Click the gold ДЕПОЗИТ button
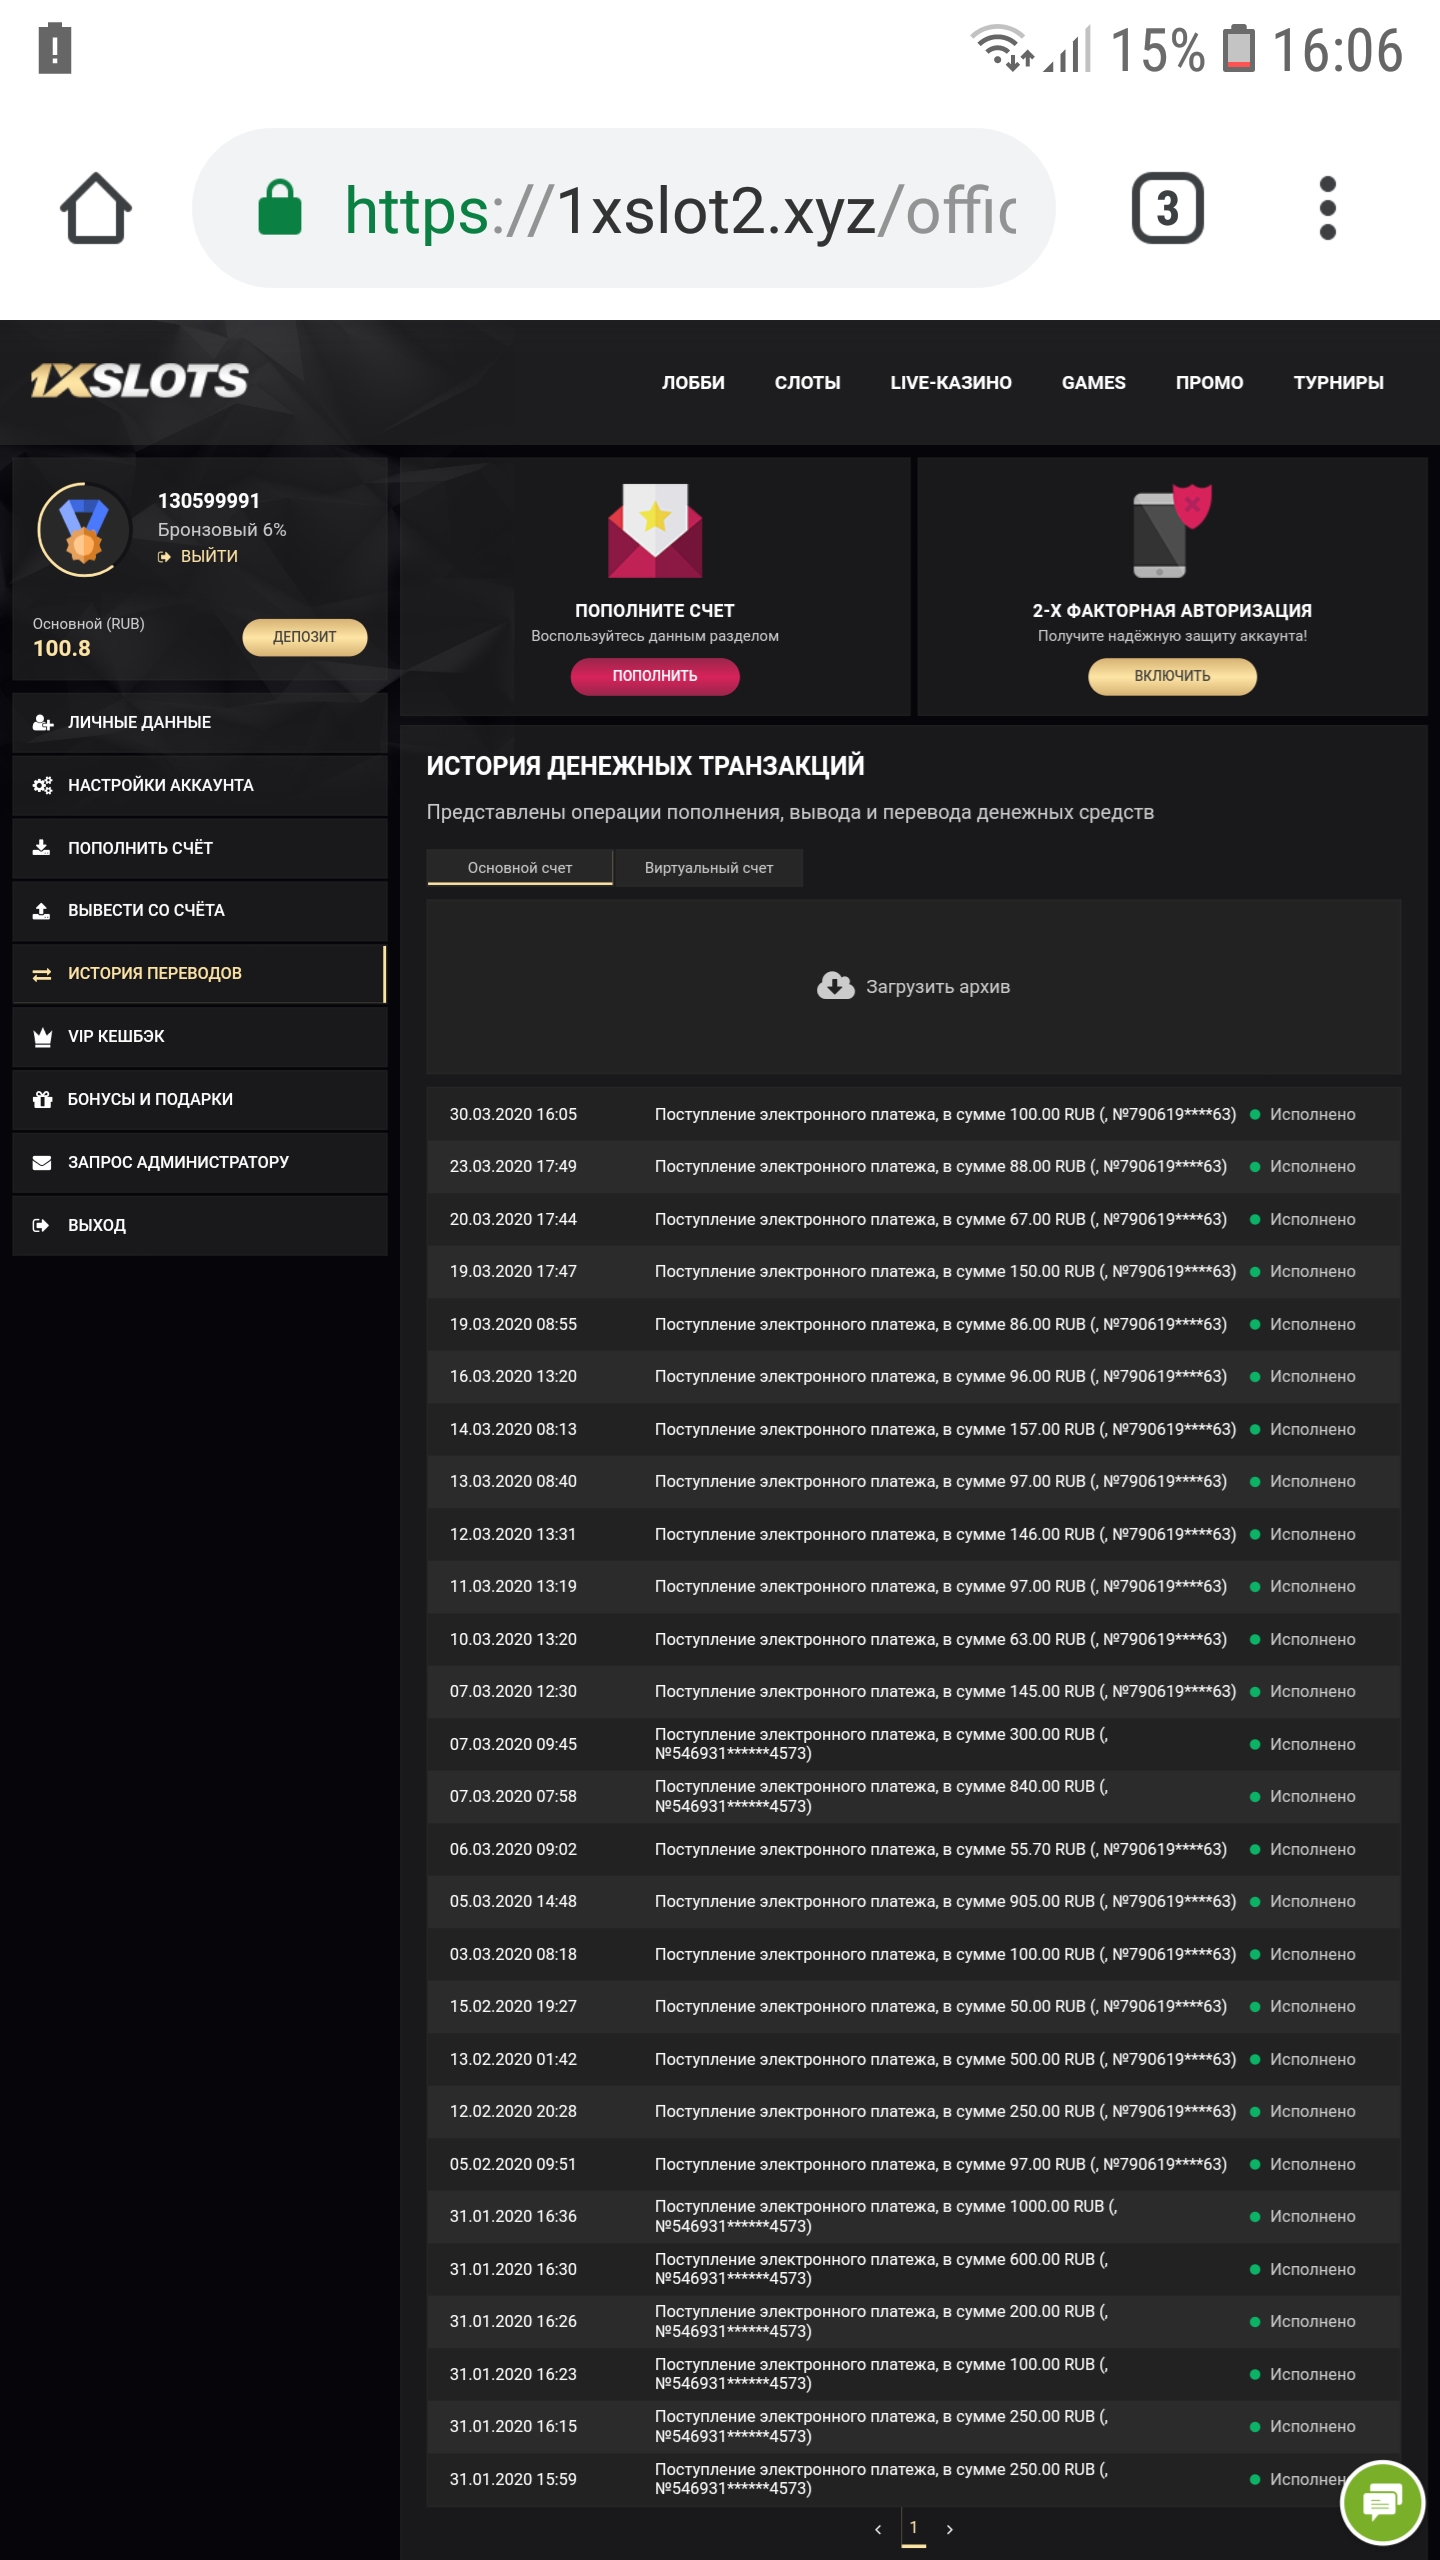Screen dimensions: 1440x2560 [305, 637]
